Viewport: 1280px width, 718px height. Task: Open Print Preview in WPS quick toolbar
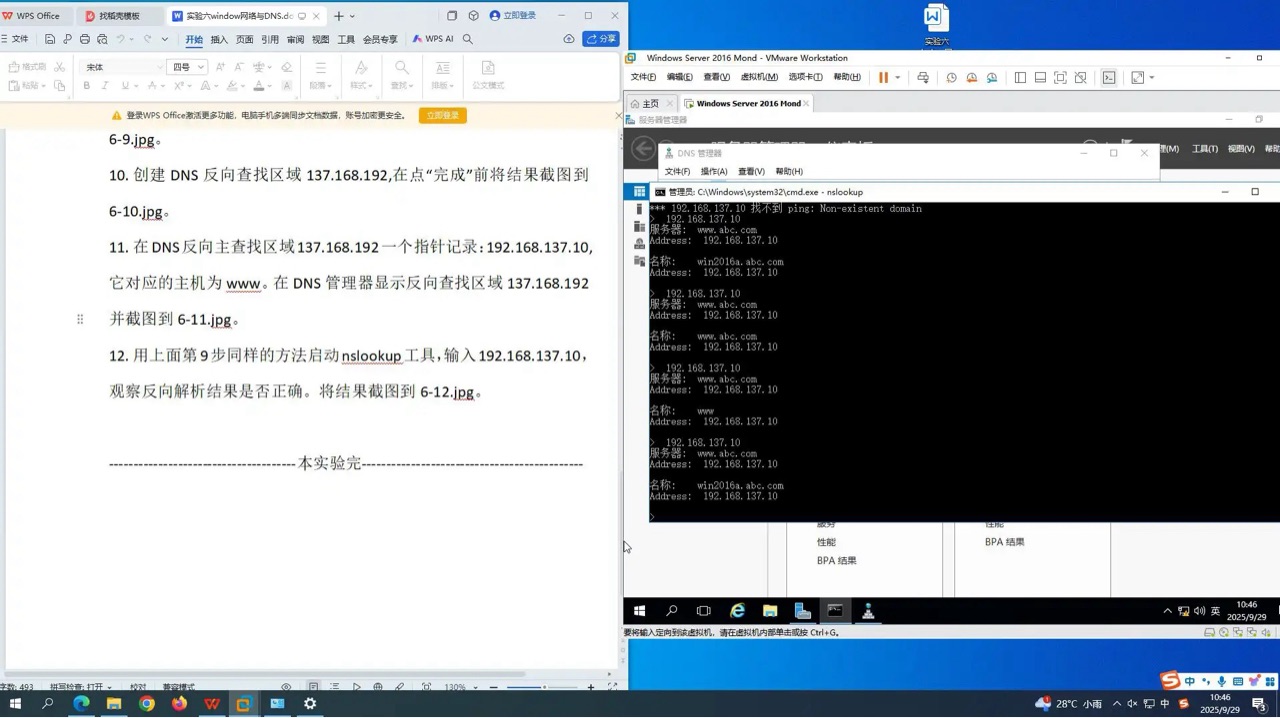tap(102, 39)
